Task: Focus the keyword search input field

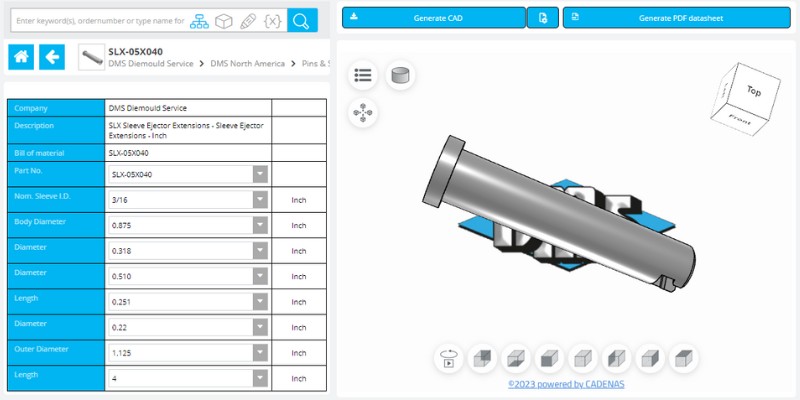Action: (x=100, y=21)
